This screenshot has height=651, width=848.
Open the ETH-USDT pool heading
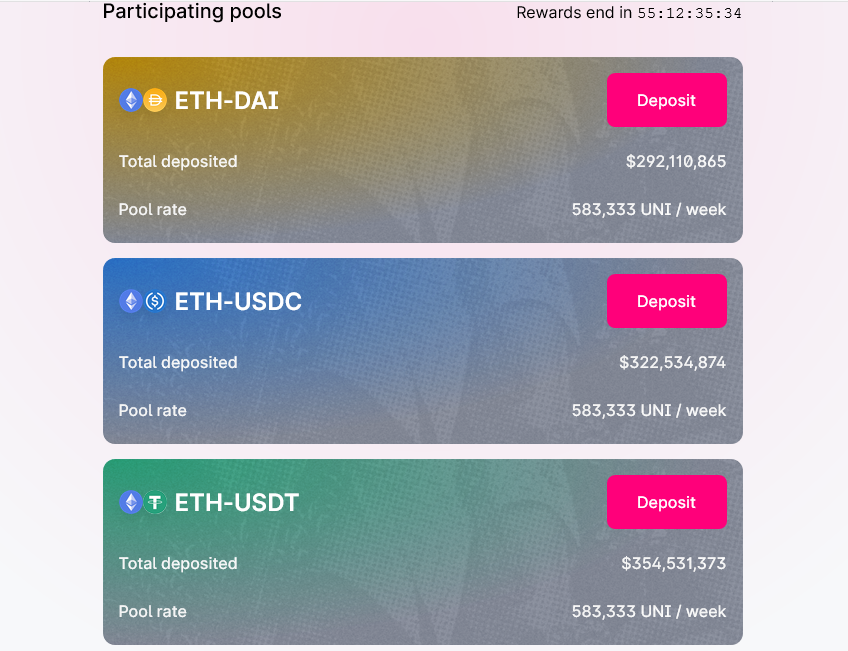236,502
